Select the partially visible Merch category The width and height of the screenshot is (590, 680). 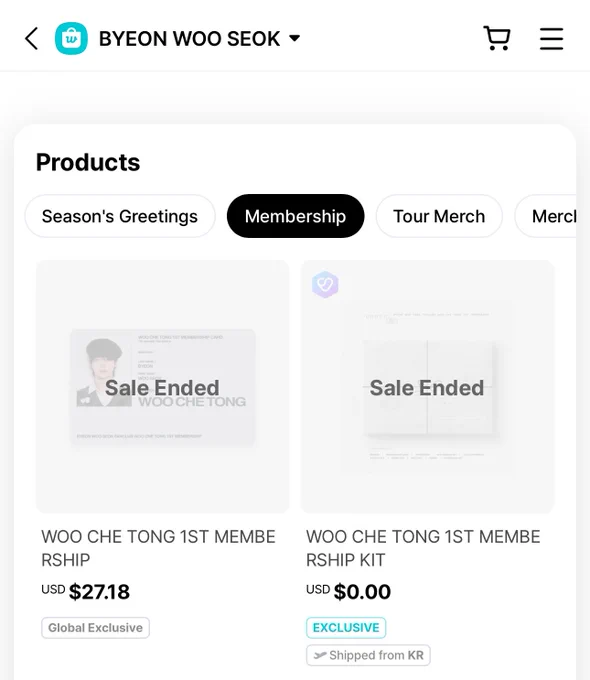(x=546, y=216)
